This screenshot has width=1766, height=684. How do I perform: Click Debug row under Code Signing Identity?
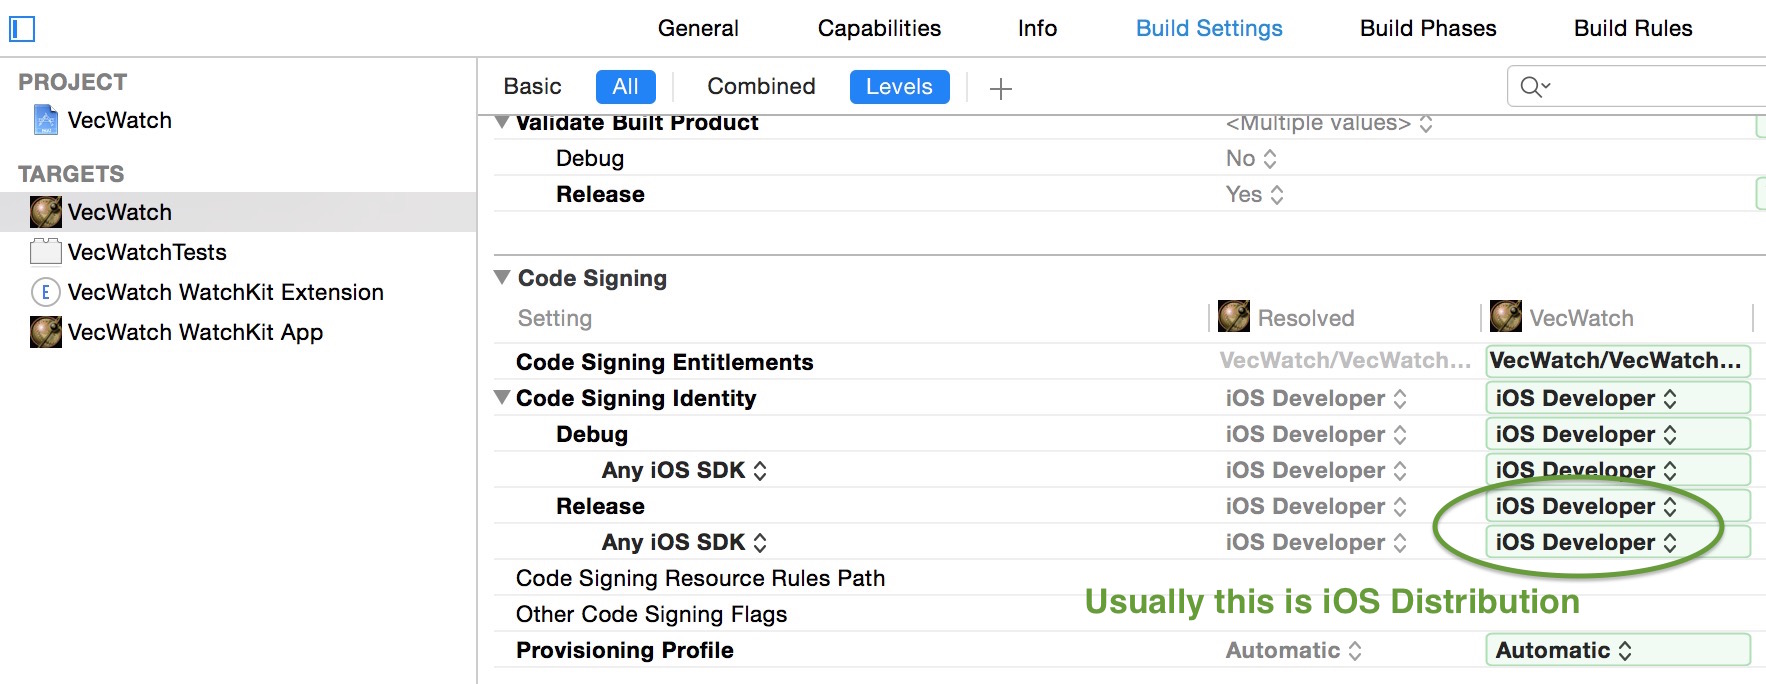592,434
